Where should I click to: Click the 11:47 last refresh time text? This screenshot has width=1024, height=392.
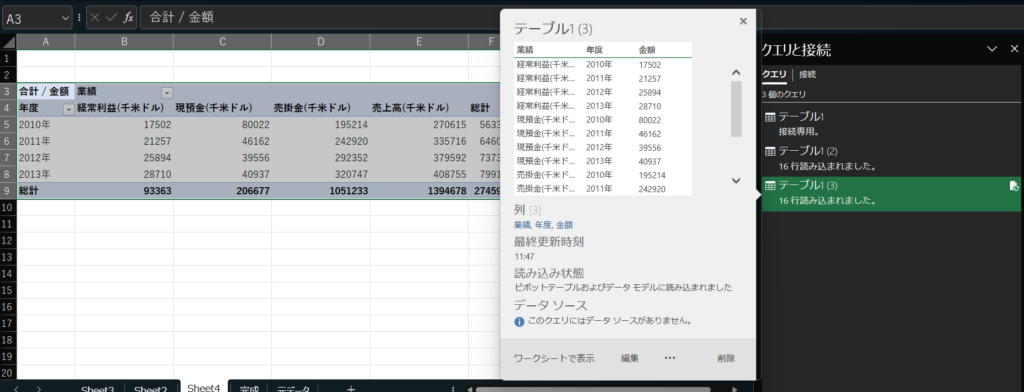[x=524, y=257]
